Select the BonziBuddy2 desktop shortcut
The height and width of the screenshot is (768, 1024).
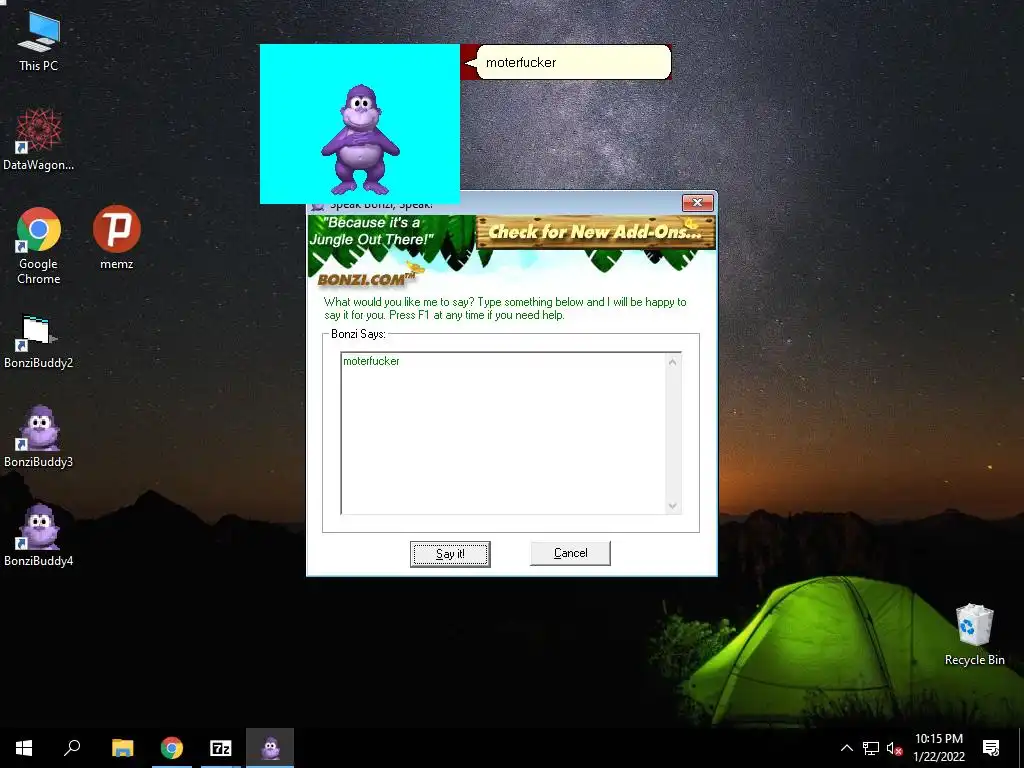[x=39, y=342]
